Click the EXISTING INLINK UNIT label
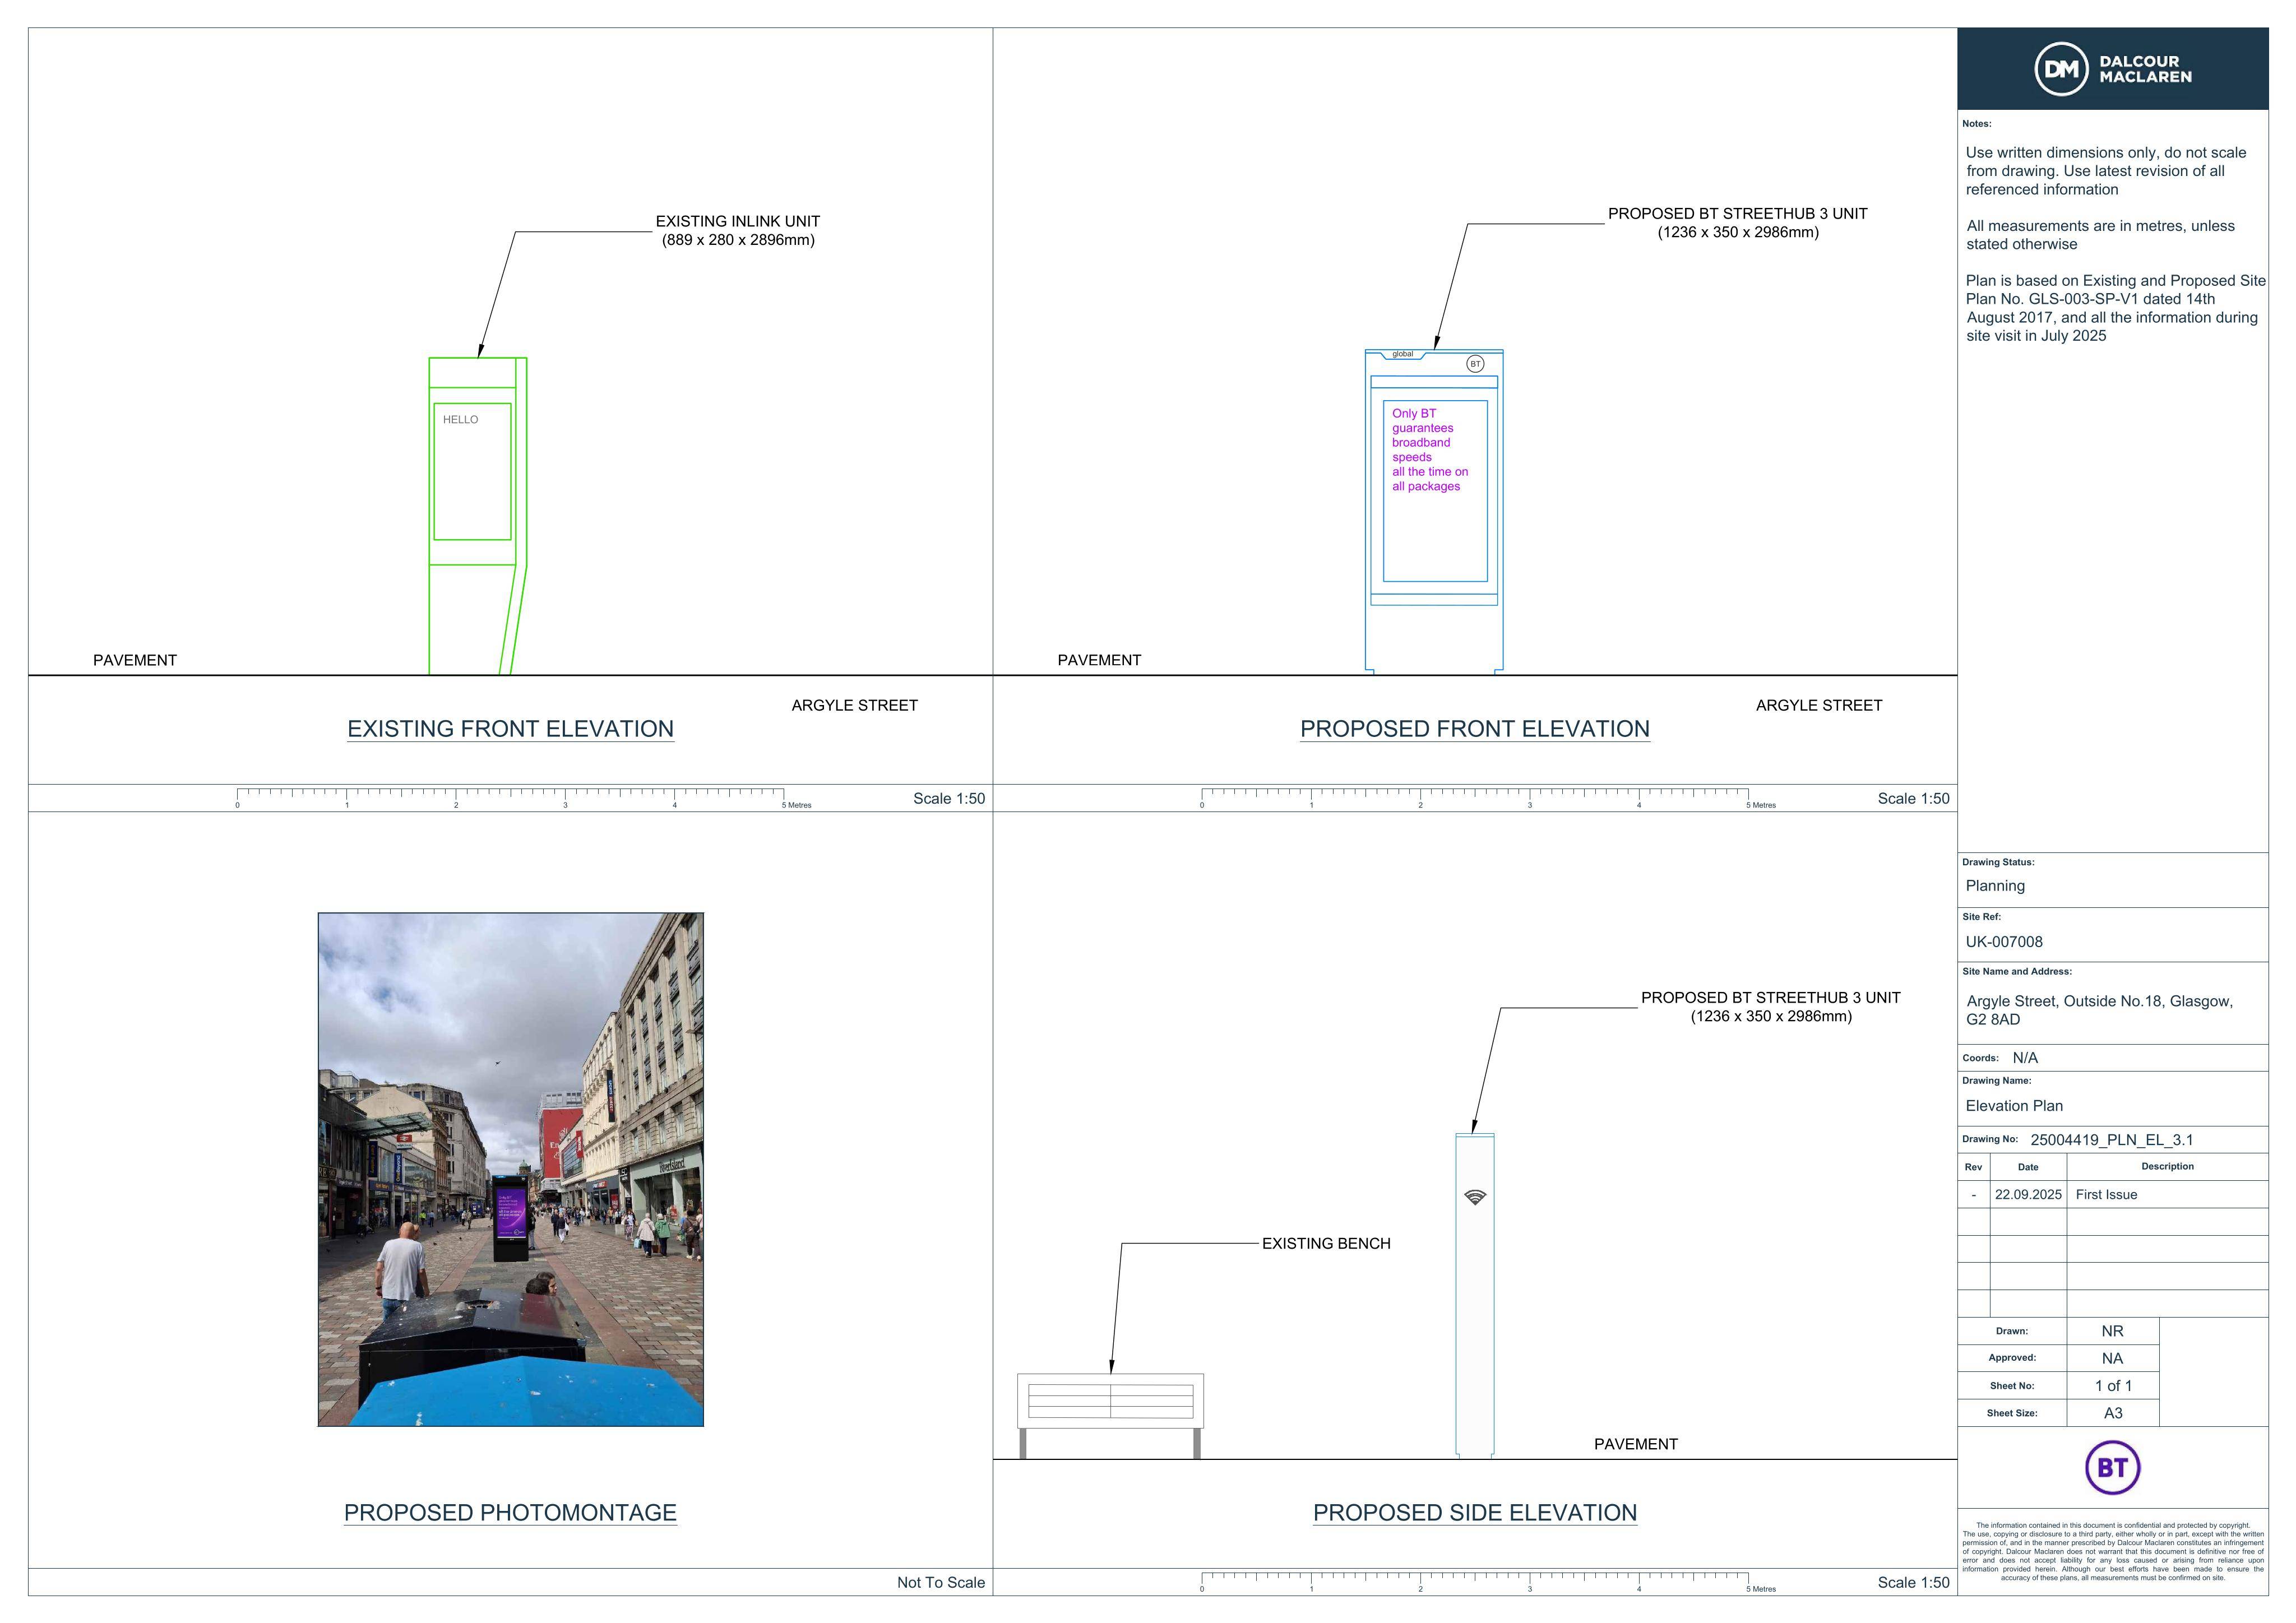The width and height of the screenshot is (2296, 1623). click(x=737, y=221)
